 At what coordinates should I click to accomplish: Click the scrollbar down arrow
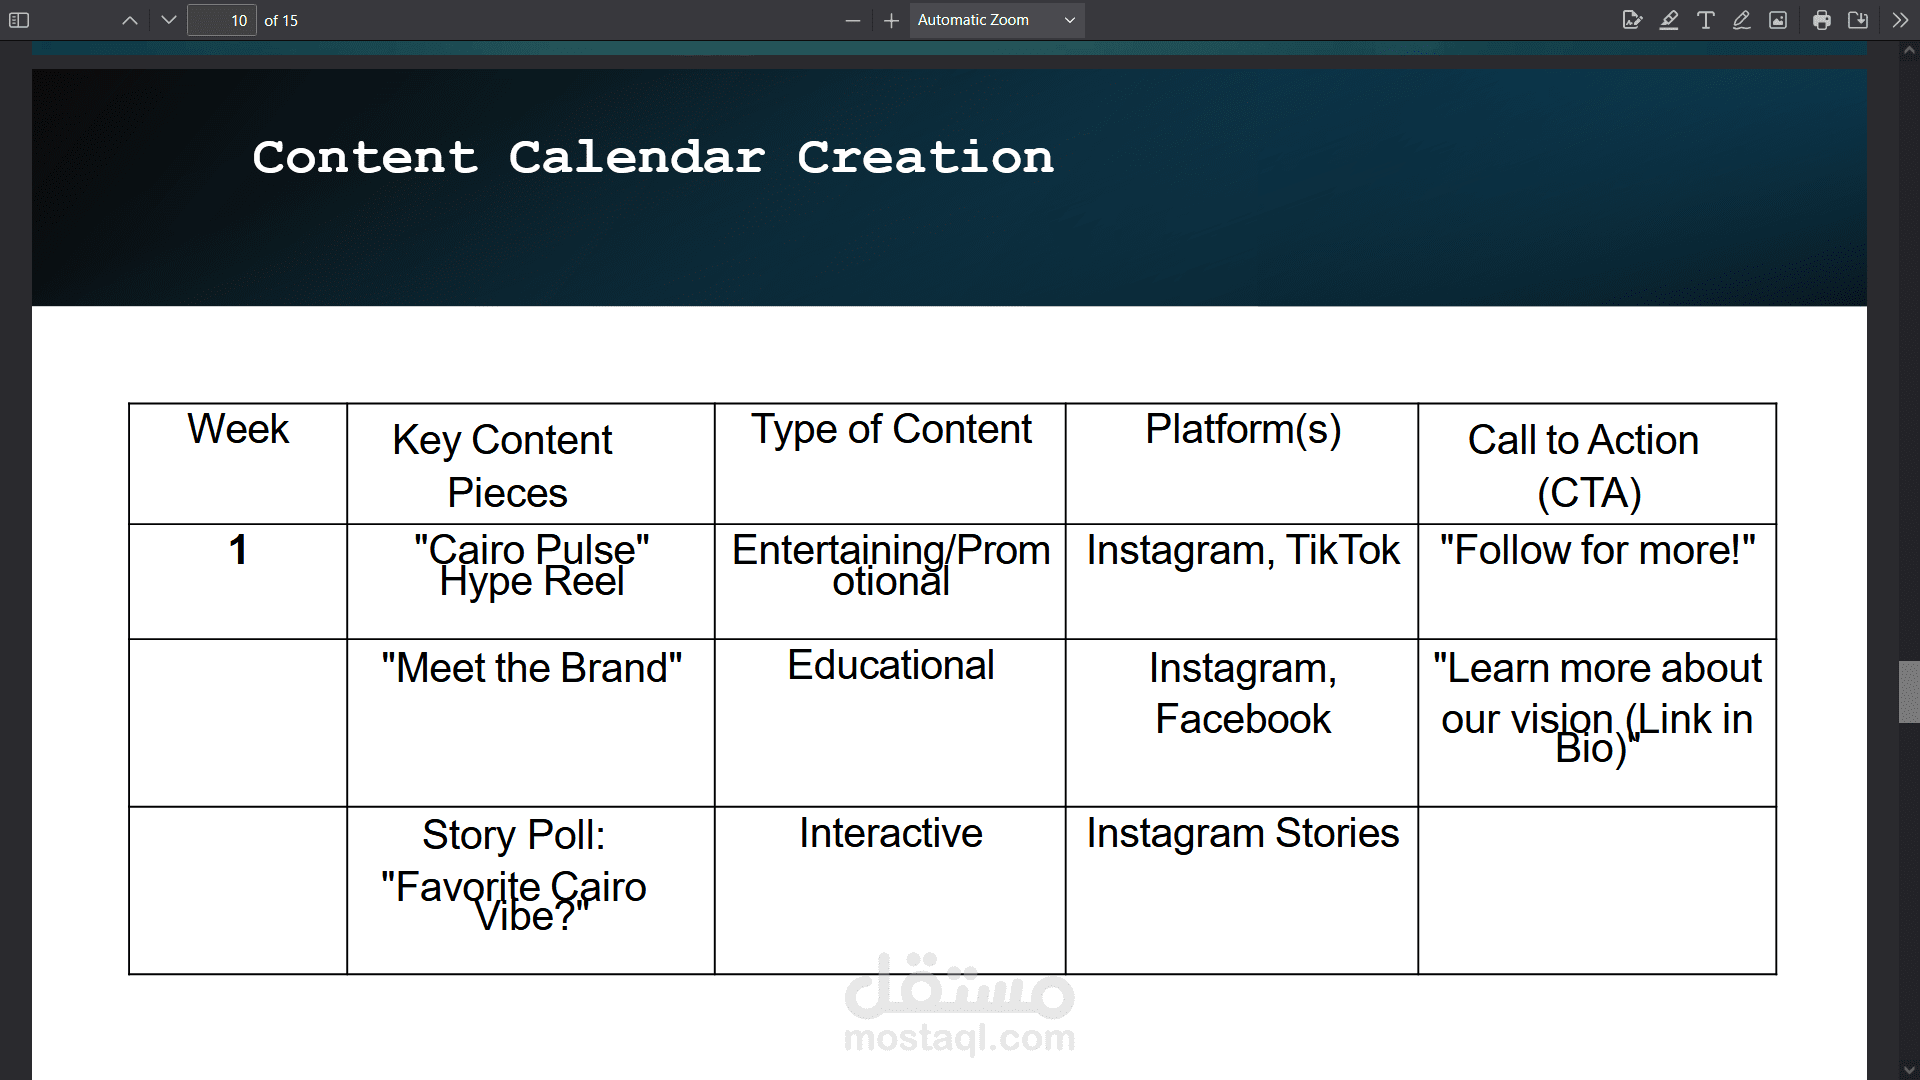point(1909,1070)
